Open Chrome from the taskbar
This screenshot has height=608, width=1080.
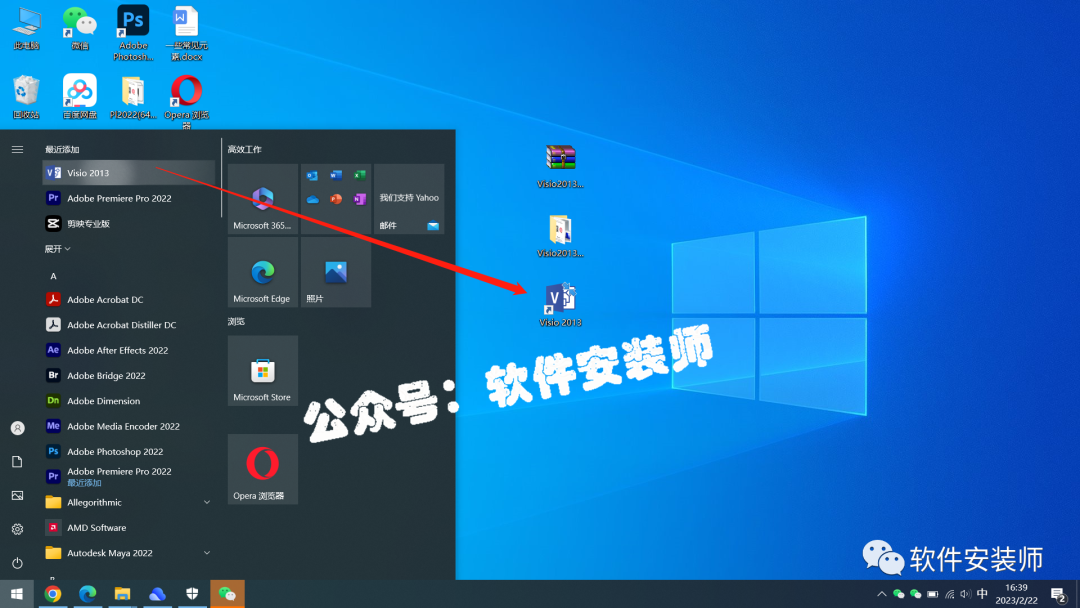52,594
